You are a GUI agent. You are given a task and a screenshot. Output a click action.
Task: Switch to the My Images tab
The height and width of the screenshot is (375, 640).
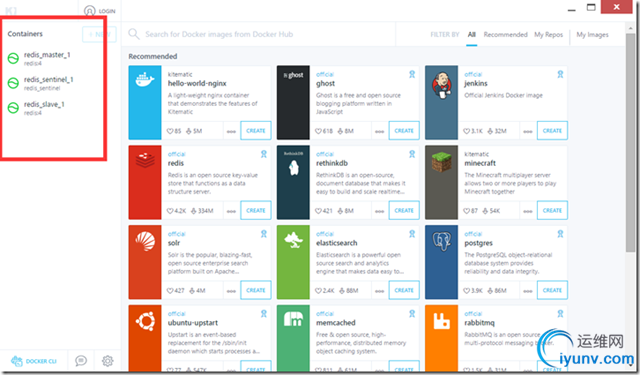(x=592, y=35)
